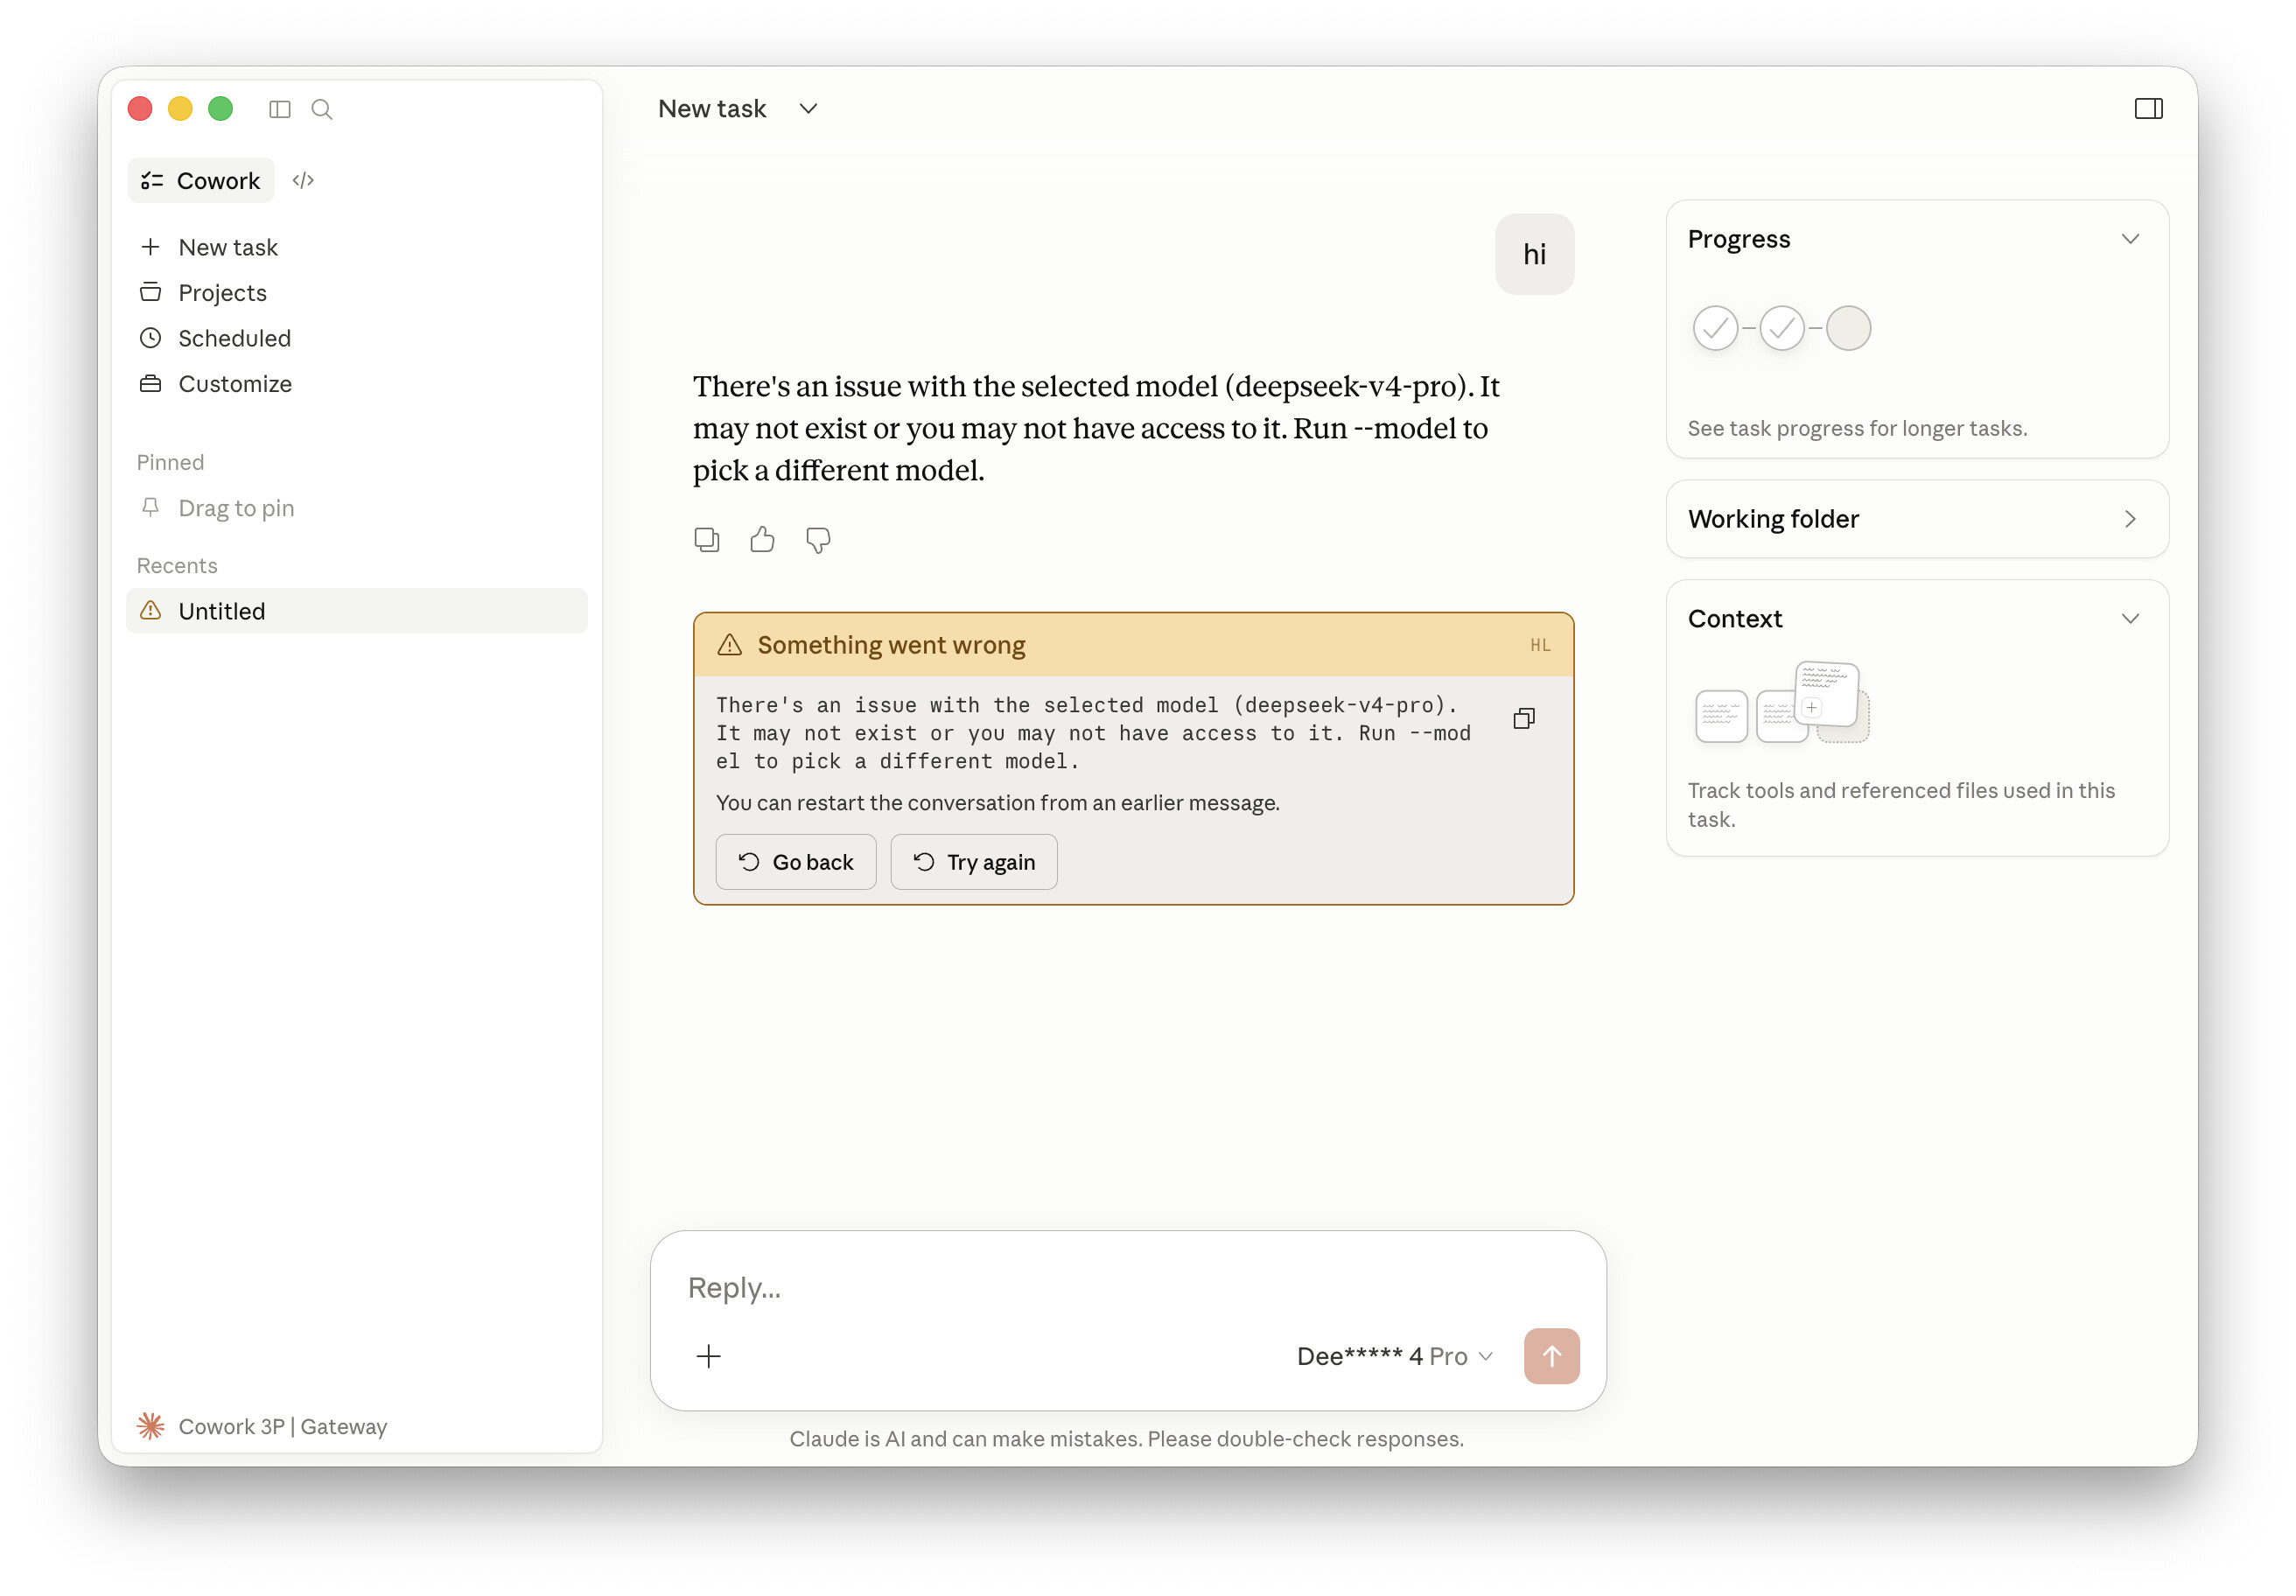Start a New task from sidebar

point(355,247)
